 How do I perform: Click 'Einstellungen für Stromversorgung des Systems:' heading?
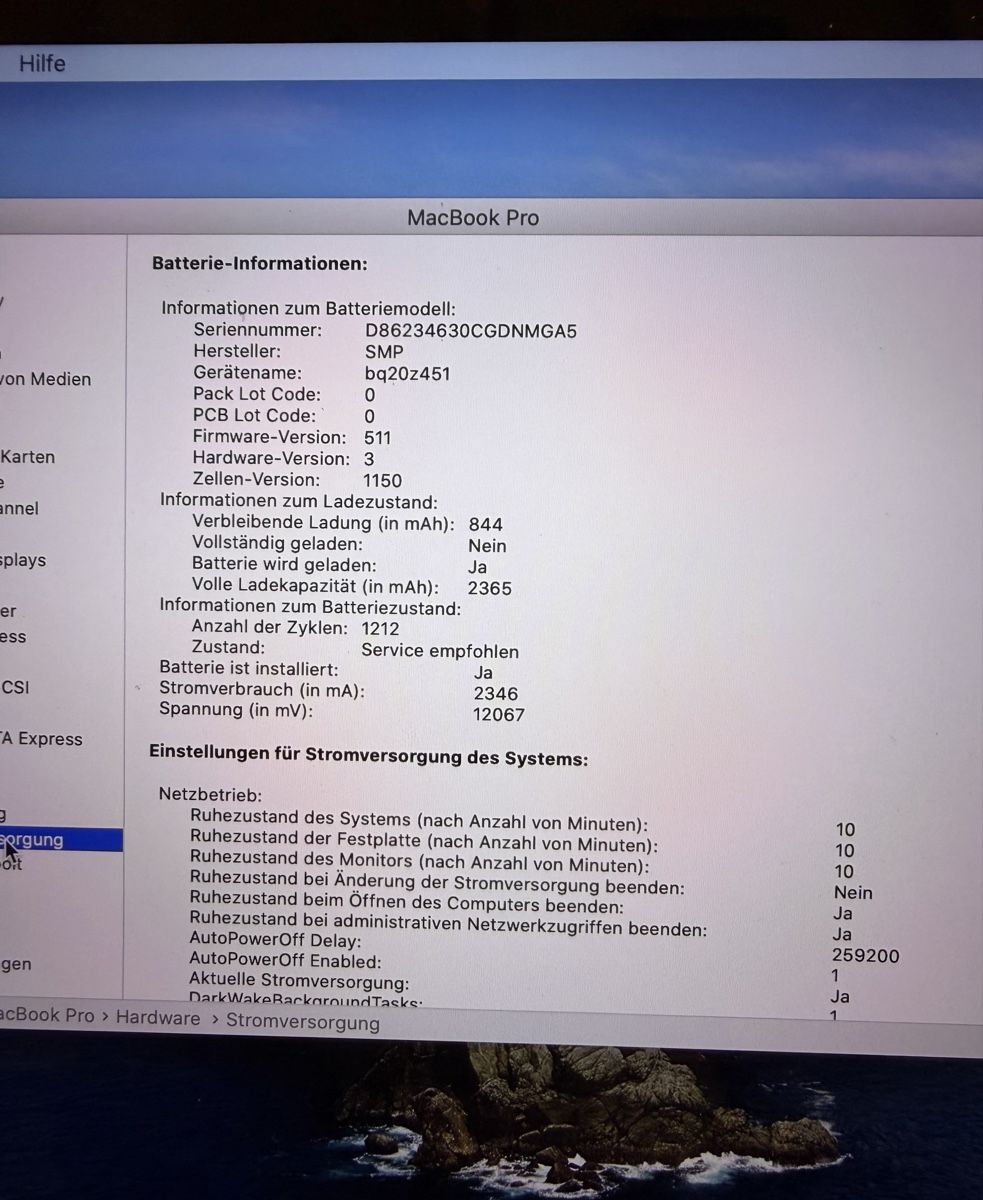tap(368, 756)
